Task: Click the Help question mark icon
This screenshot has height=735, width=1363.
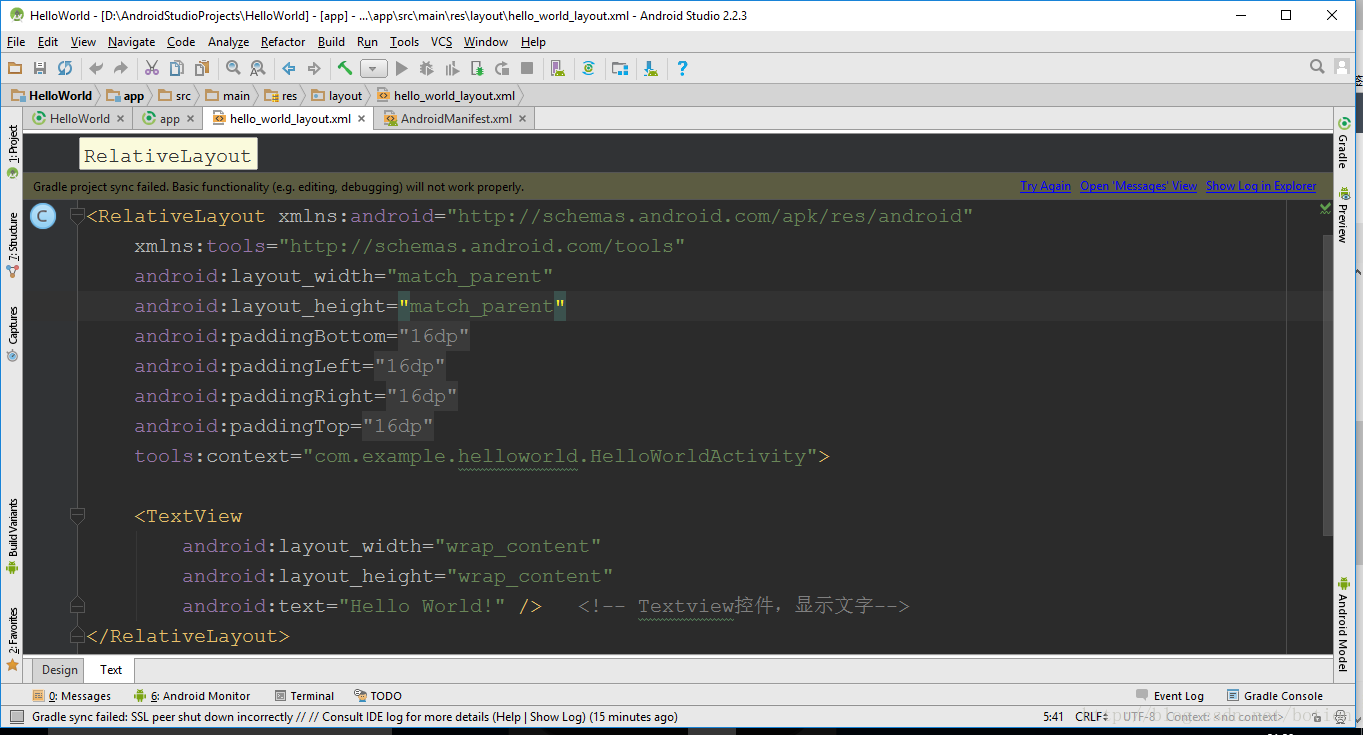Action: coord(682,68)
